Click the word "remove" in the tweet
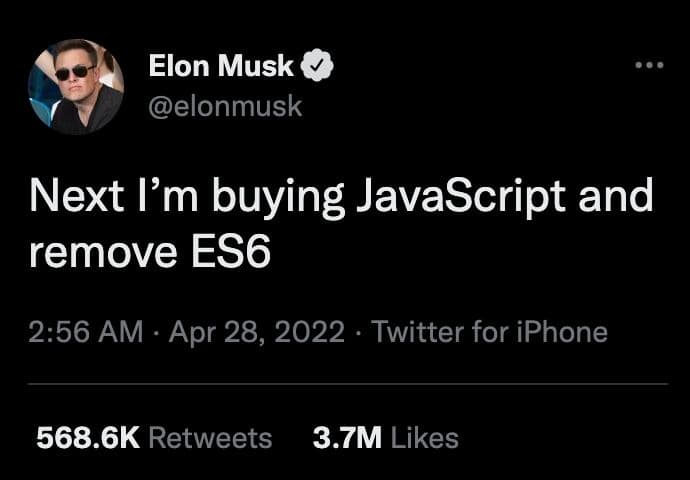 (x=103, y=254)
